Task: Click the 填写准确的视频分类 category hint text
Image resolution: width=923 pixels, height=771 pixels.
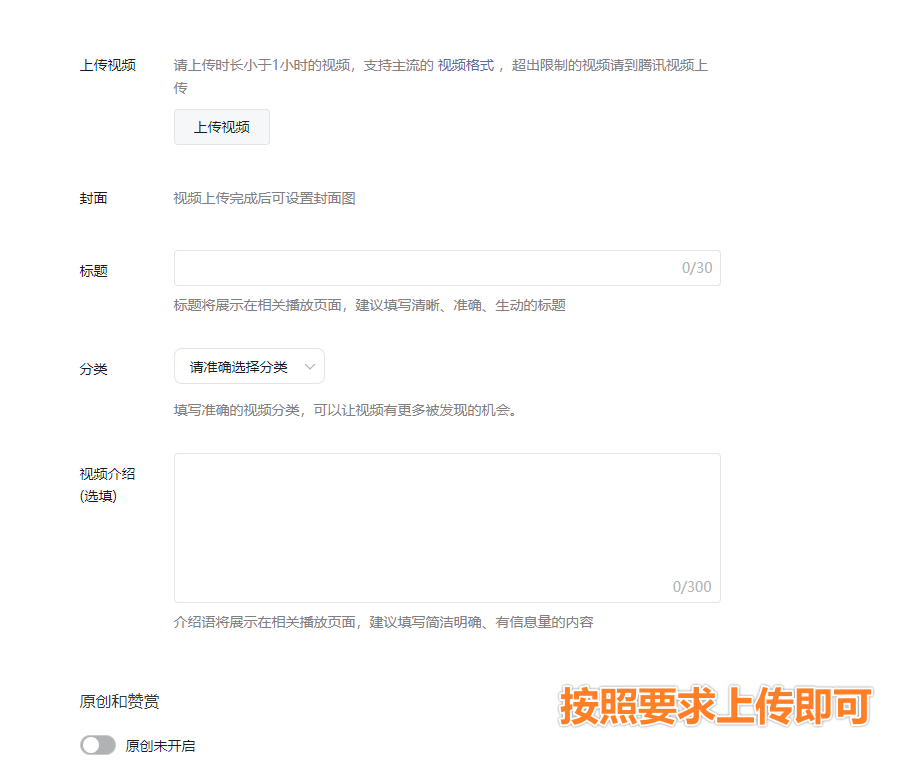Action: [x=345, y=410]
